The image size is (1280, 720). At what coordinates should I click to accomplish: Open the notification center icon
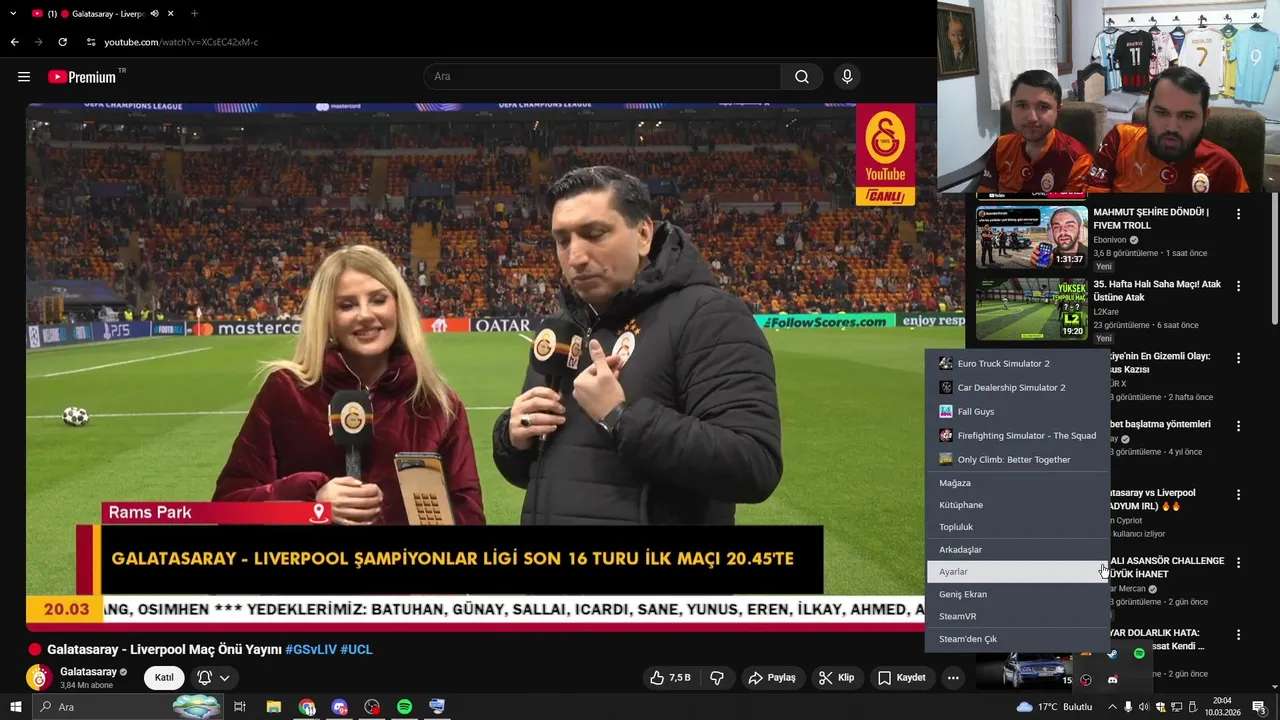(x=1259, y=707)
